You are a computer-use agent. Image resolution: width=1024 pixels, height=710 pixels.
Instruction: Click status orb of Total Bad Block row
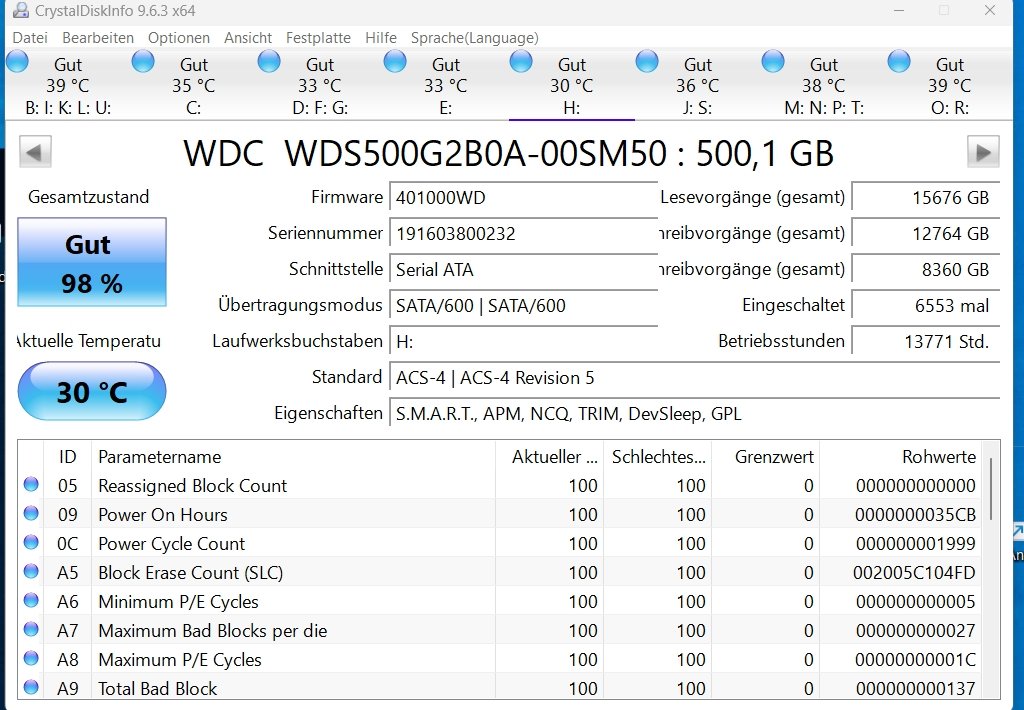(x=31, y=686)
